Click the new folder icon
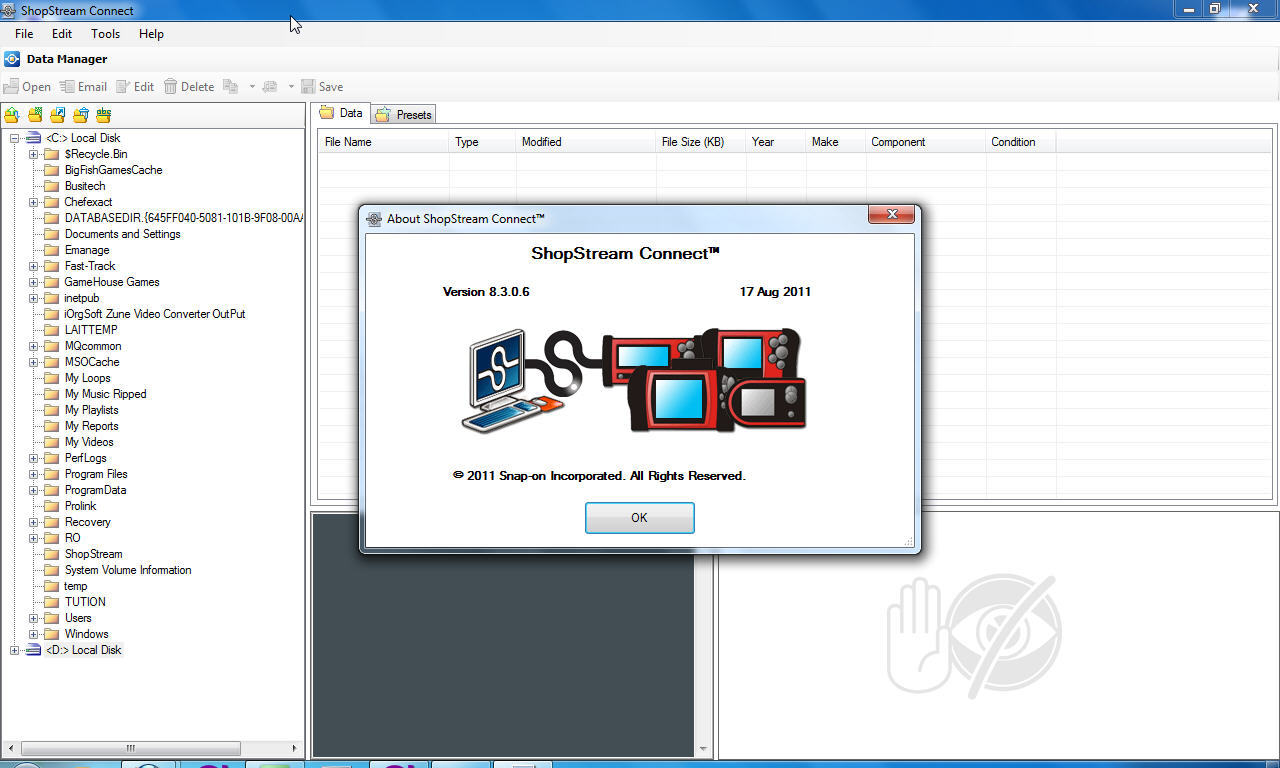The width and height of the screenshot is (1280, 768). point(35,115)
